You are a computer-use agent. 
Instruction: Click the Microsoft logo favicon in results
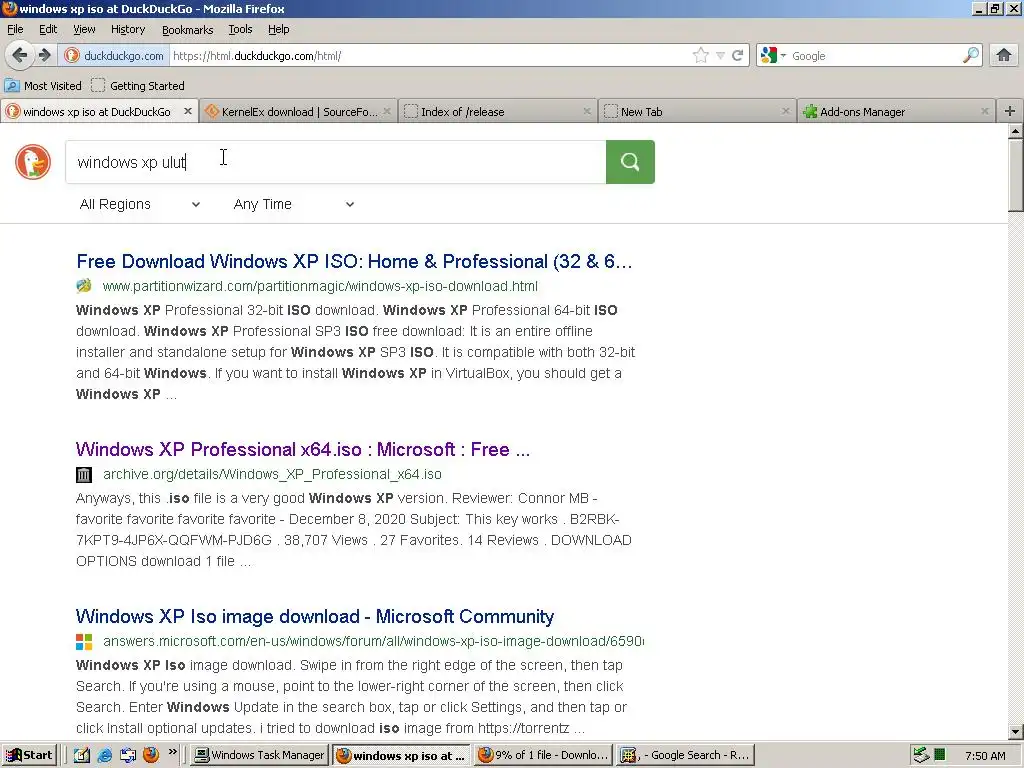coord(84,641)
